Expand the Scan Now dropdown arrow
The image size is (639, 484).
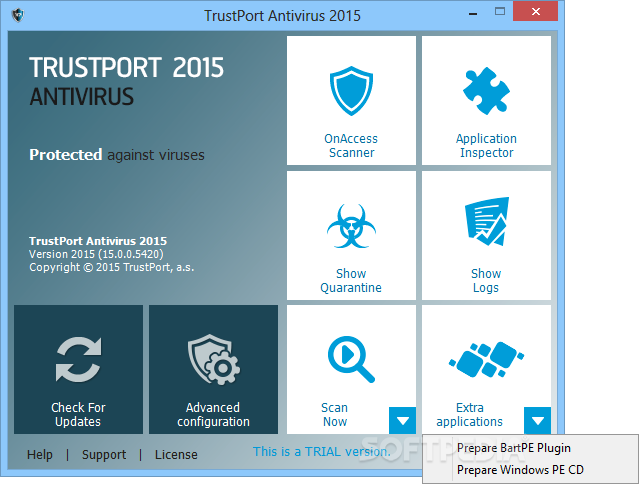(x=403, y=420)
